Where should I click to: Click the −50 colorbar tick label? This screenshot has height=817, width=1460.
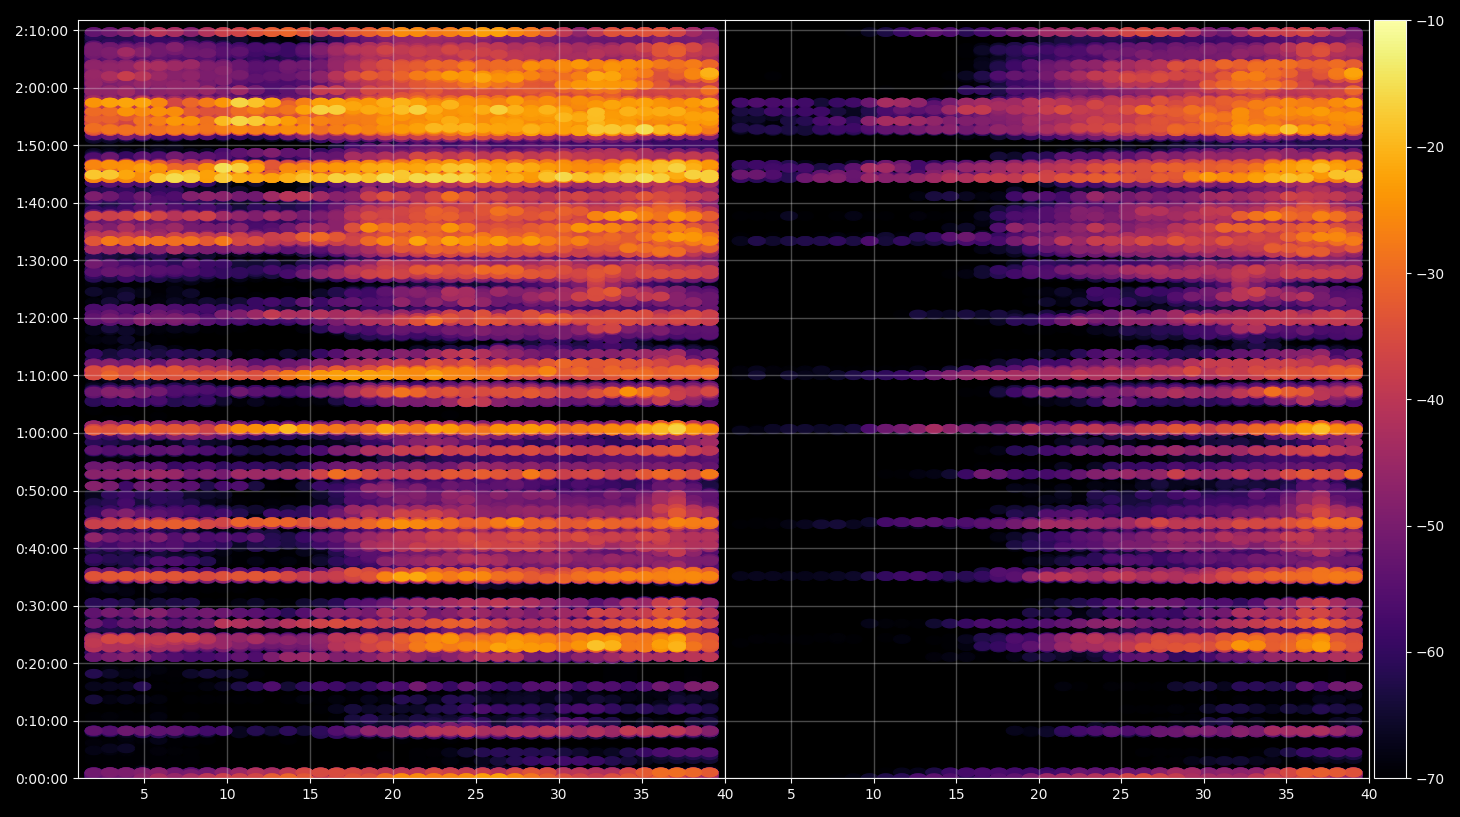tap(1430, 526)
